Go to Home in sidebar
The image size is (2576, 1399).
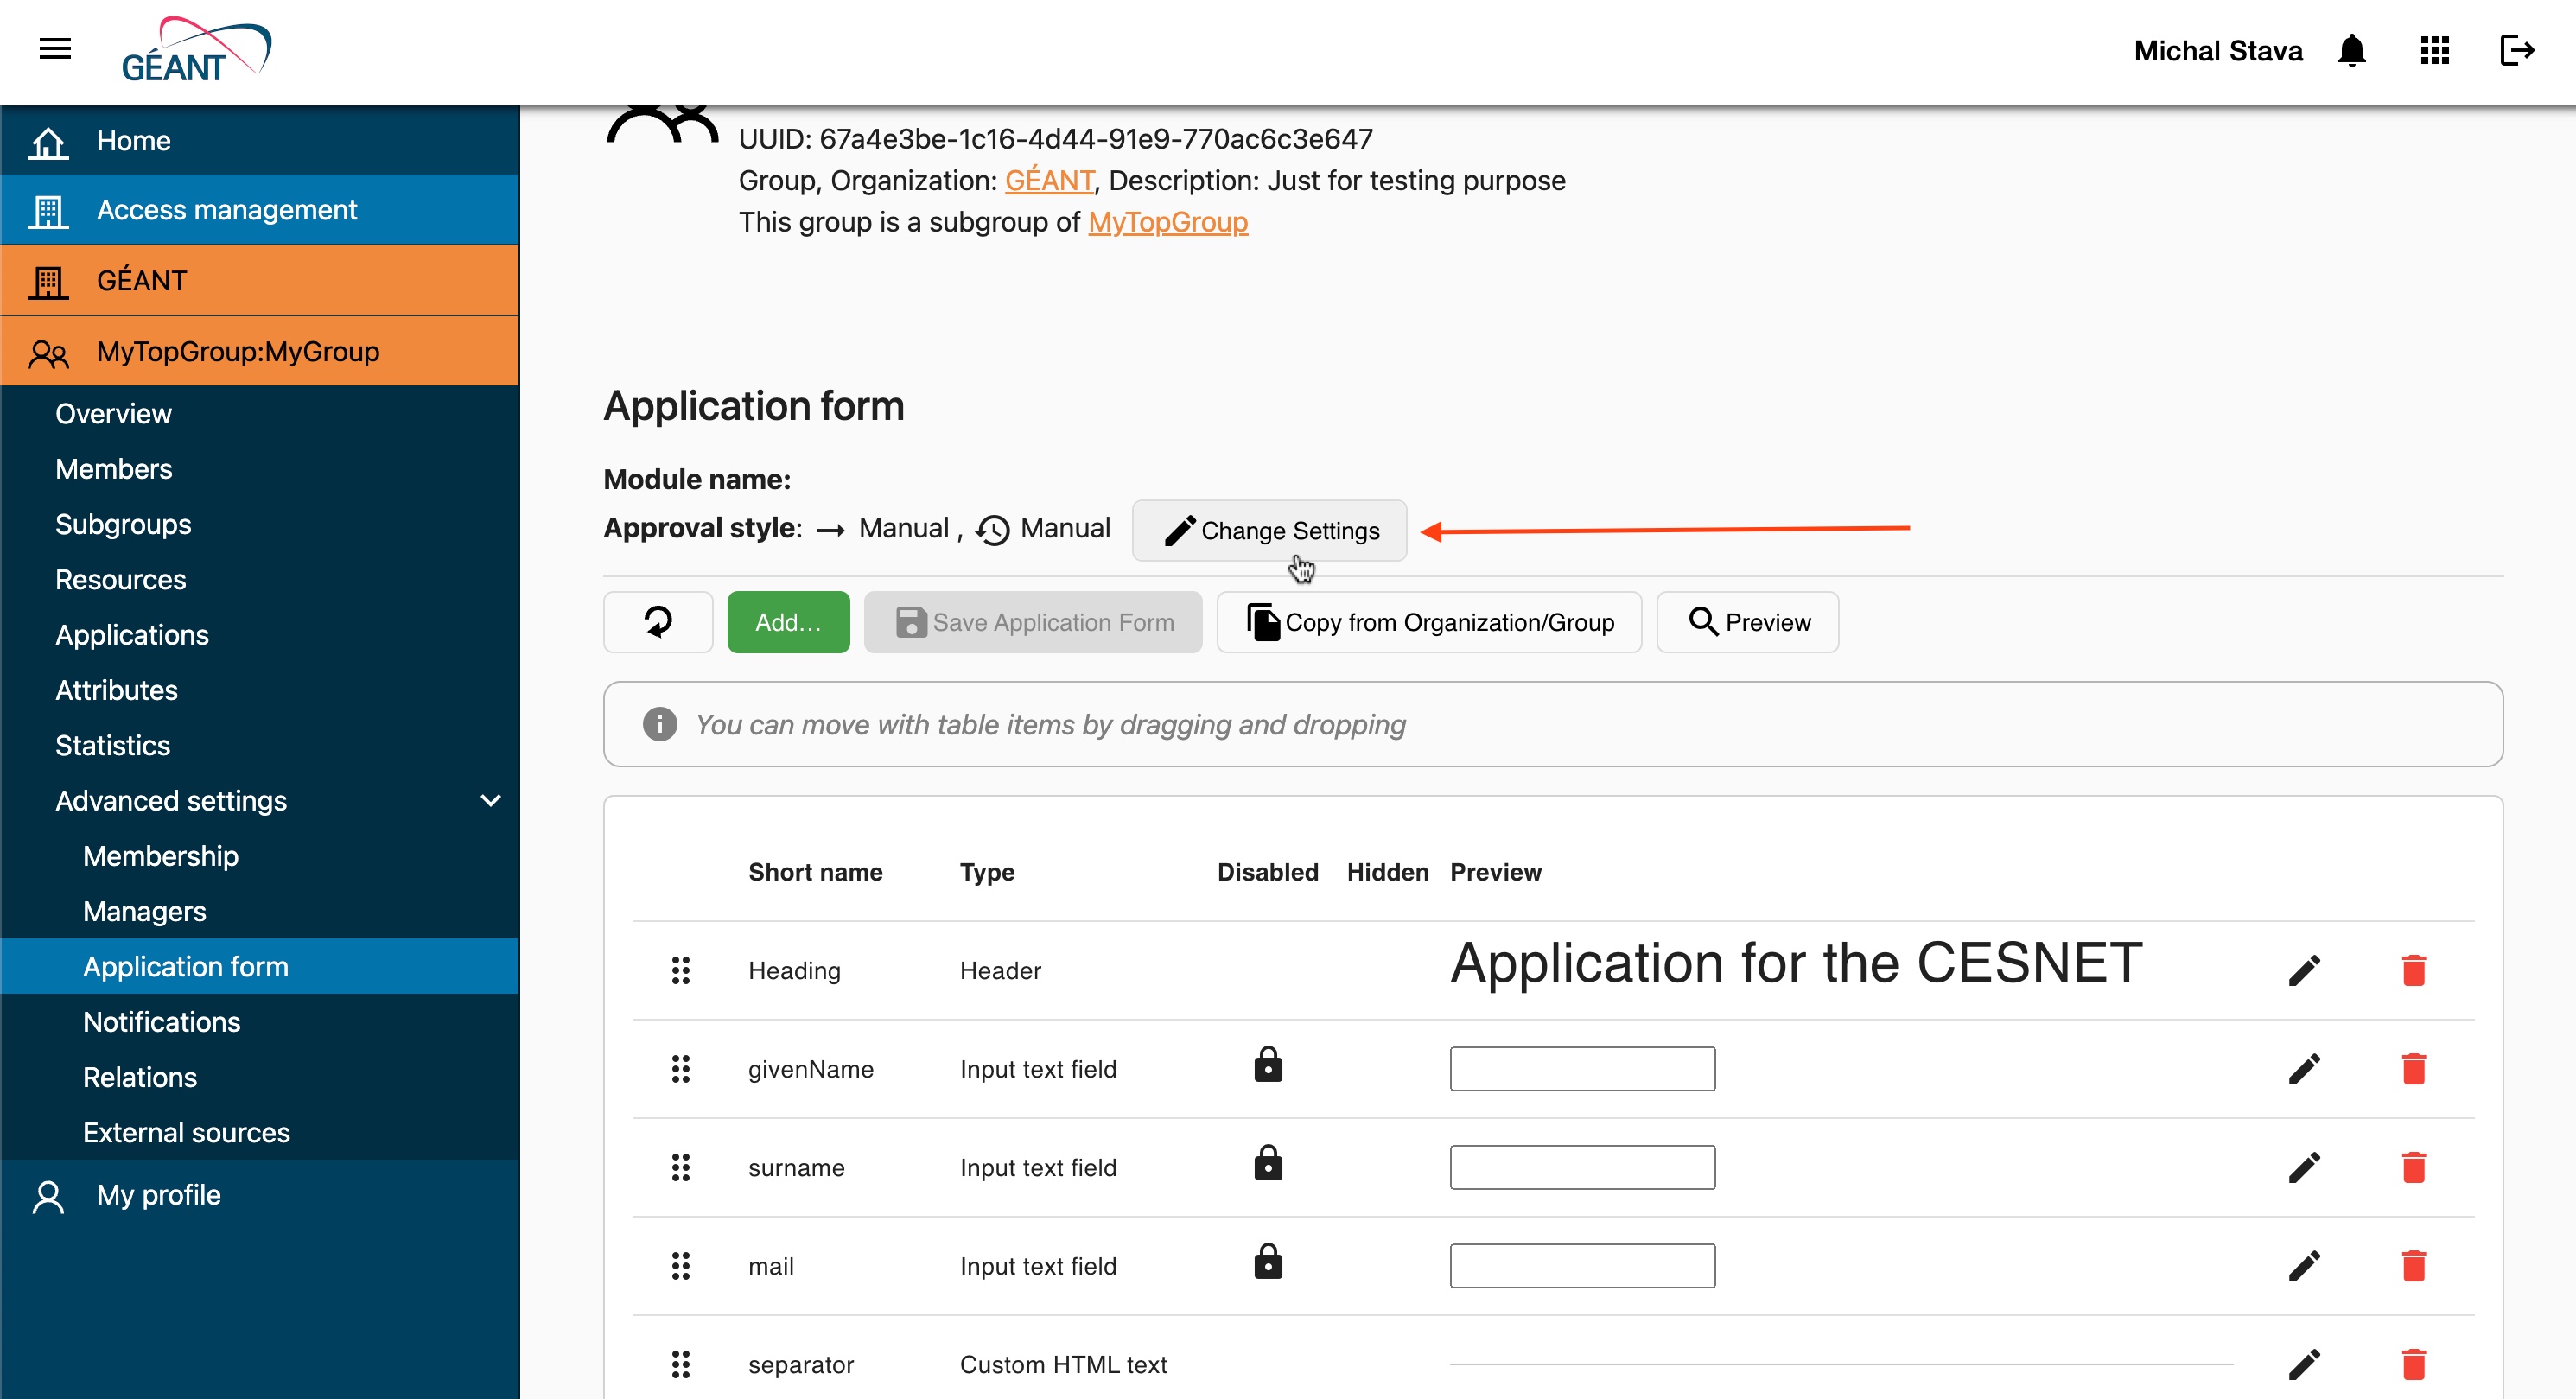(260, 140)
